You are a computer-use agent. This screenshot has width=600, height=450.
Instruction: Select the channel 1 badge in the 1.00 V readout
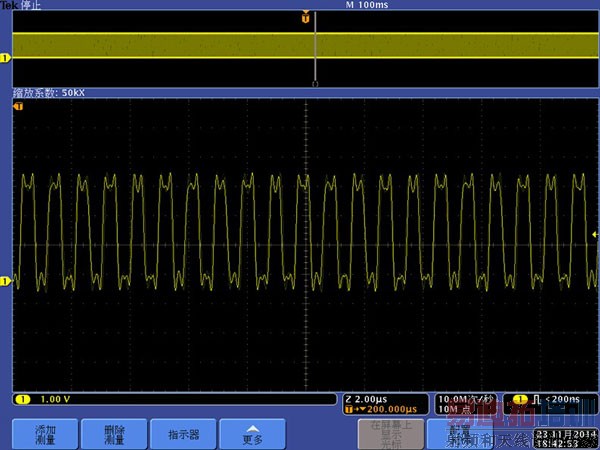point(23,399)
